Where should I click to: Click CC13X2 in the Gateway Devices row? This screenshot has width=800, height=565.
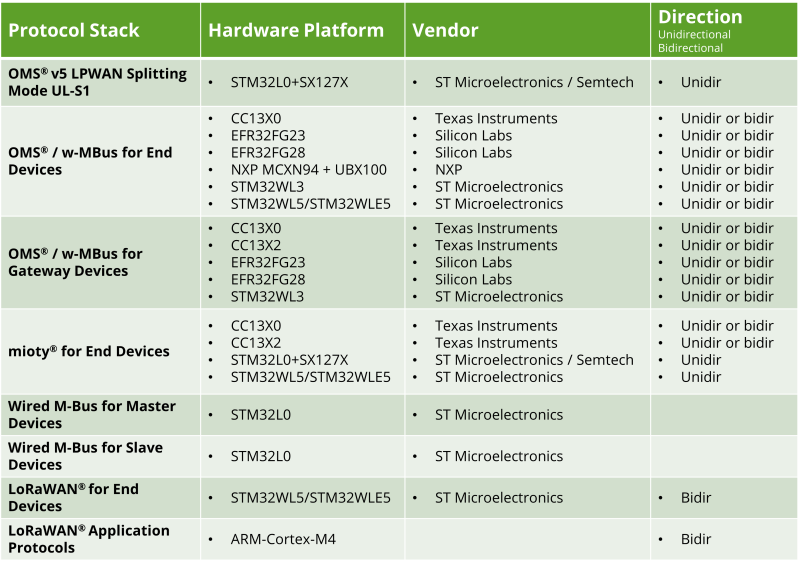pyautogui.click(x=256, y=245)
